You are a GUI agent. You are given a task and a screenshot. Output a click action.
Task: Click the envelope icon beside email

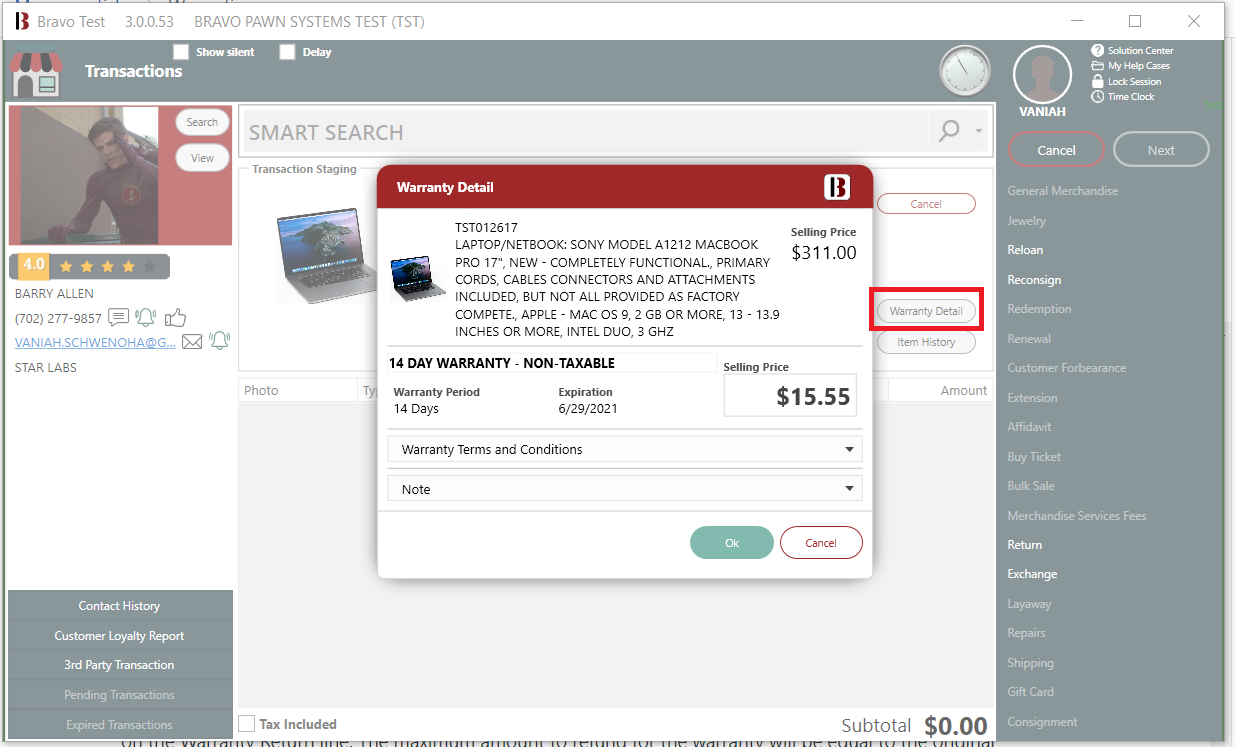(x=192, y=342)
